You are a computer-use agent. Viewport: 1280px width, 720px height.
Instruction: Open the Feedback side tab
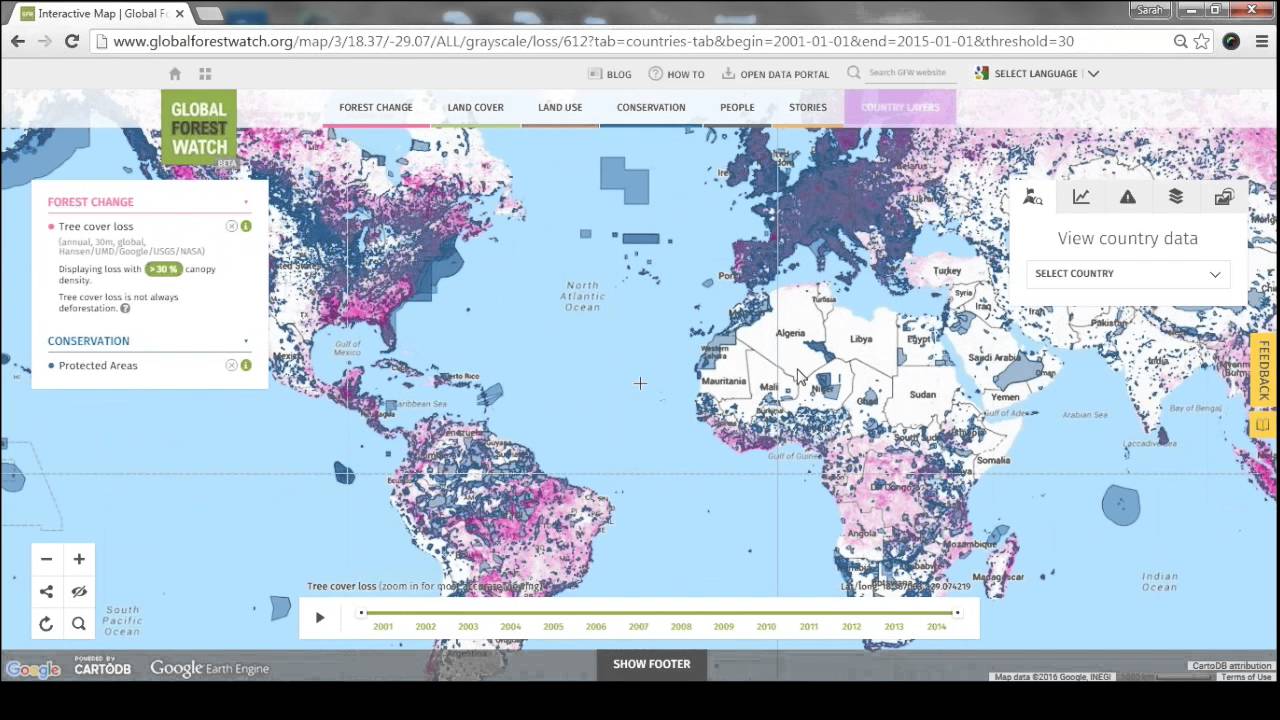(x=1264, y=371)
